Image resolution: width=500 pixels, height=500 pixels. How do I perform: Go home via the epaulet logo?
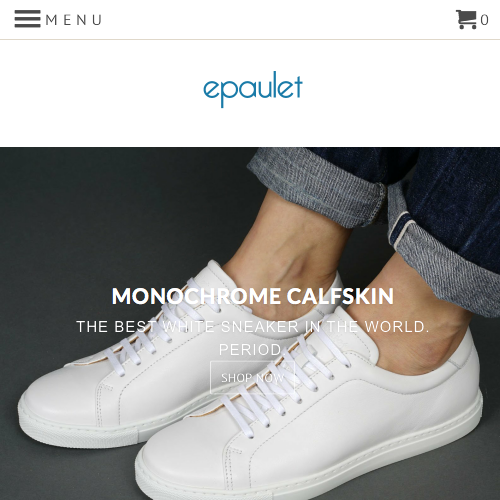253,89
